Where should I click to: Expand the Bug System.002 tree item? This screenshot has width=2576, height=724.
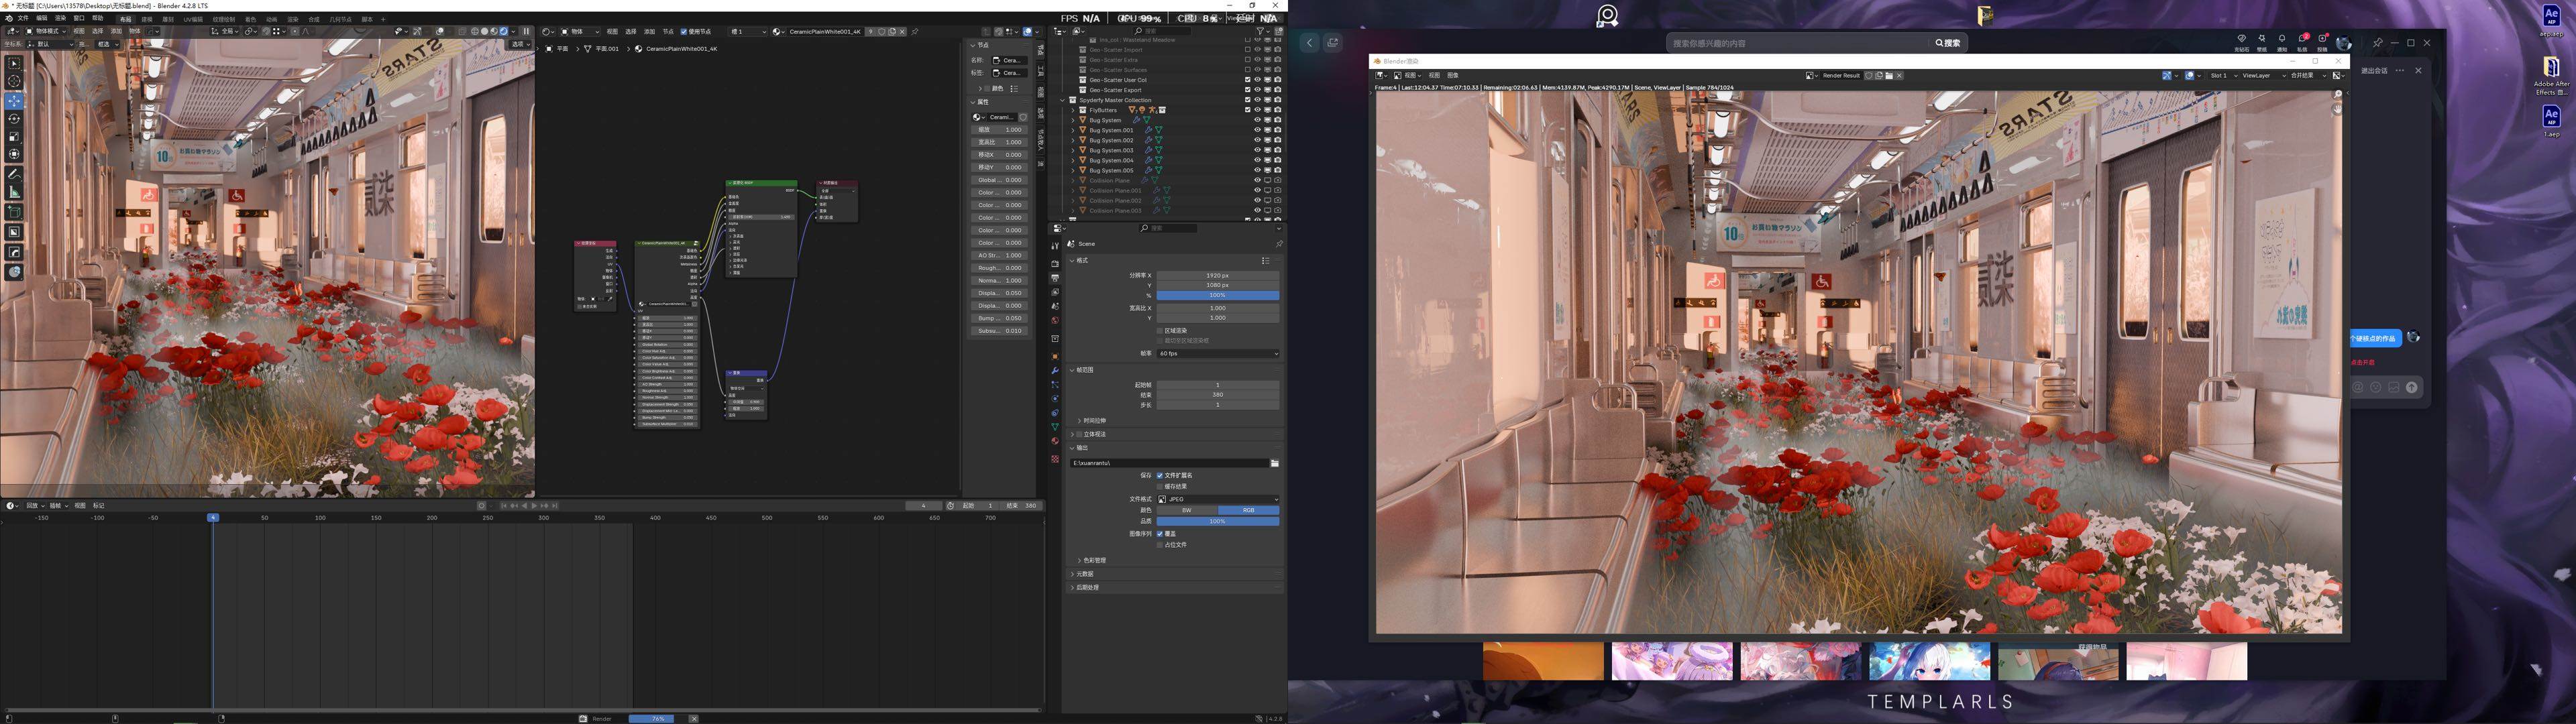click(1074, 140)
